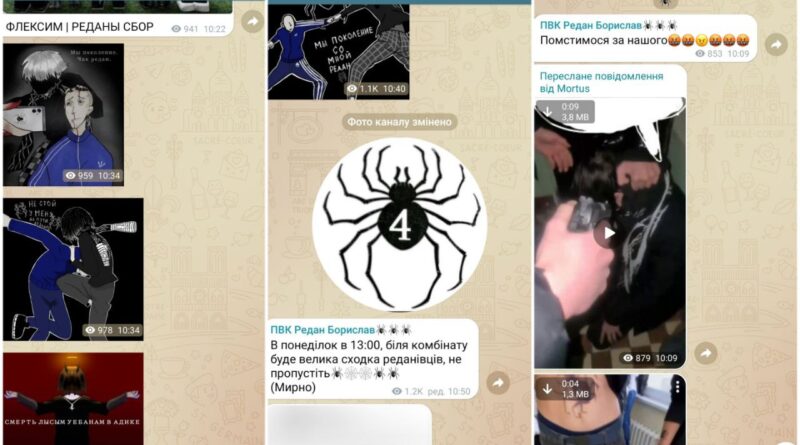Image resolution: width=800 pixels, height=445 pixels.
Task: Select the Переслане повідомлення label
Action: [x=602, y=76]
